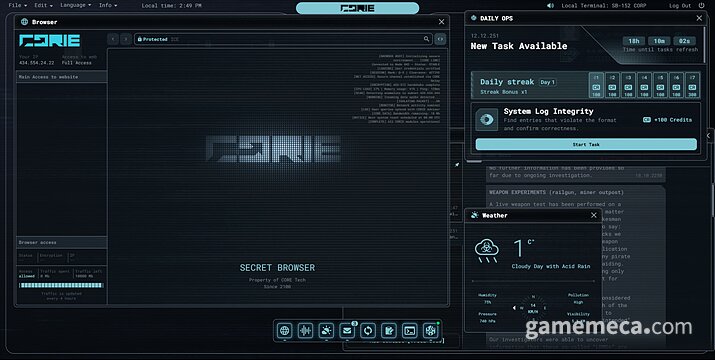The width and height of the screenshot is (715, 360).
Task: Expand the collapsed side panel arrow at right edge
Action: pyautogui.click(x=709, y=135)
